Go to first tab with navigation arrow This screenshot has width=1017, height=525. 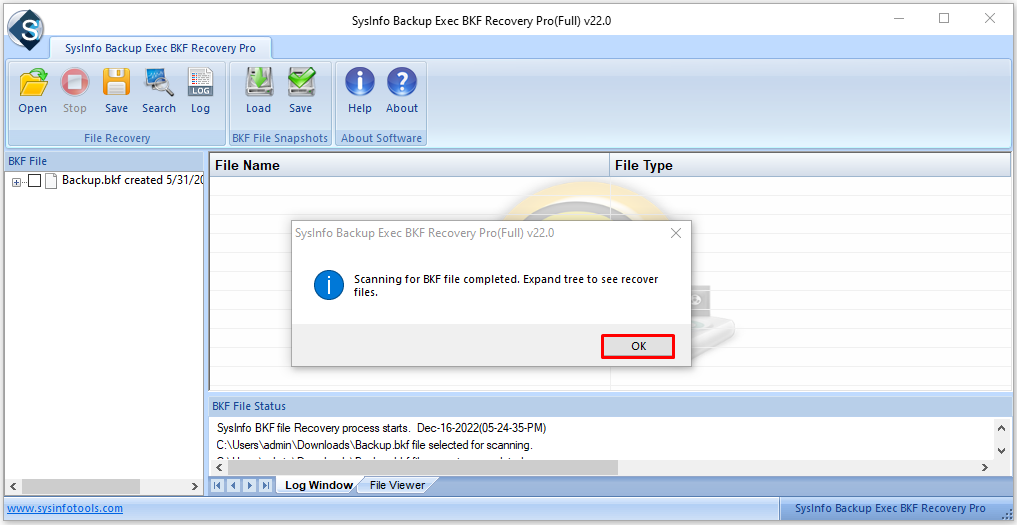coord(218,485)
